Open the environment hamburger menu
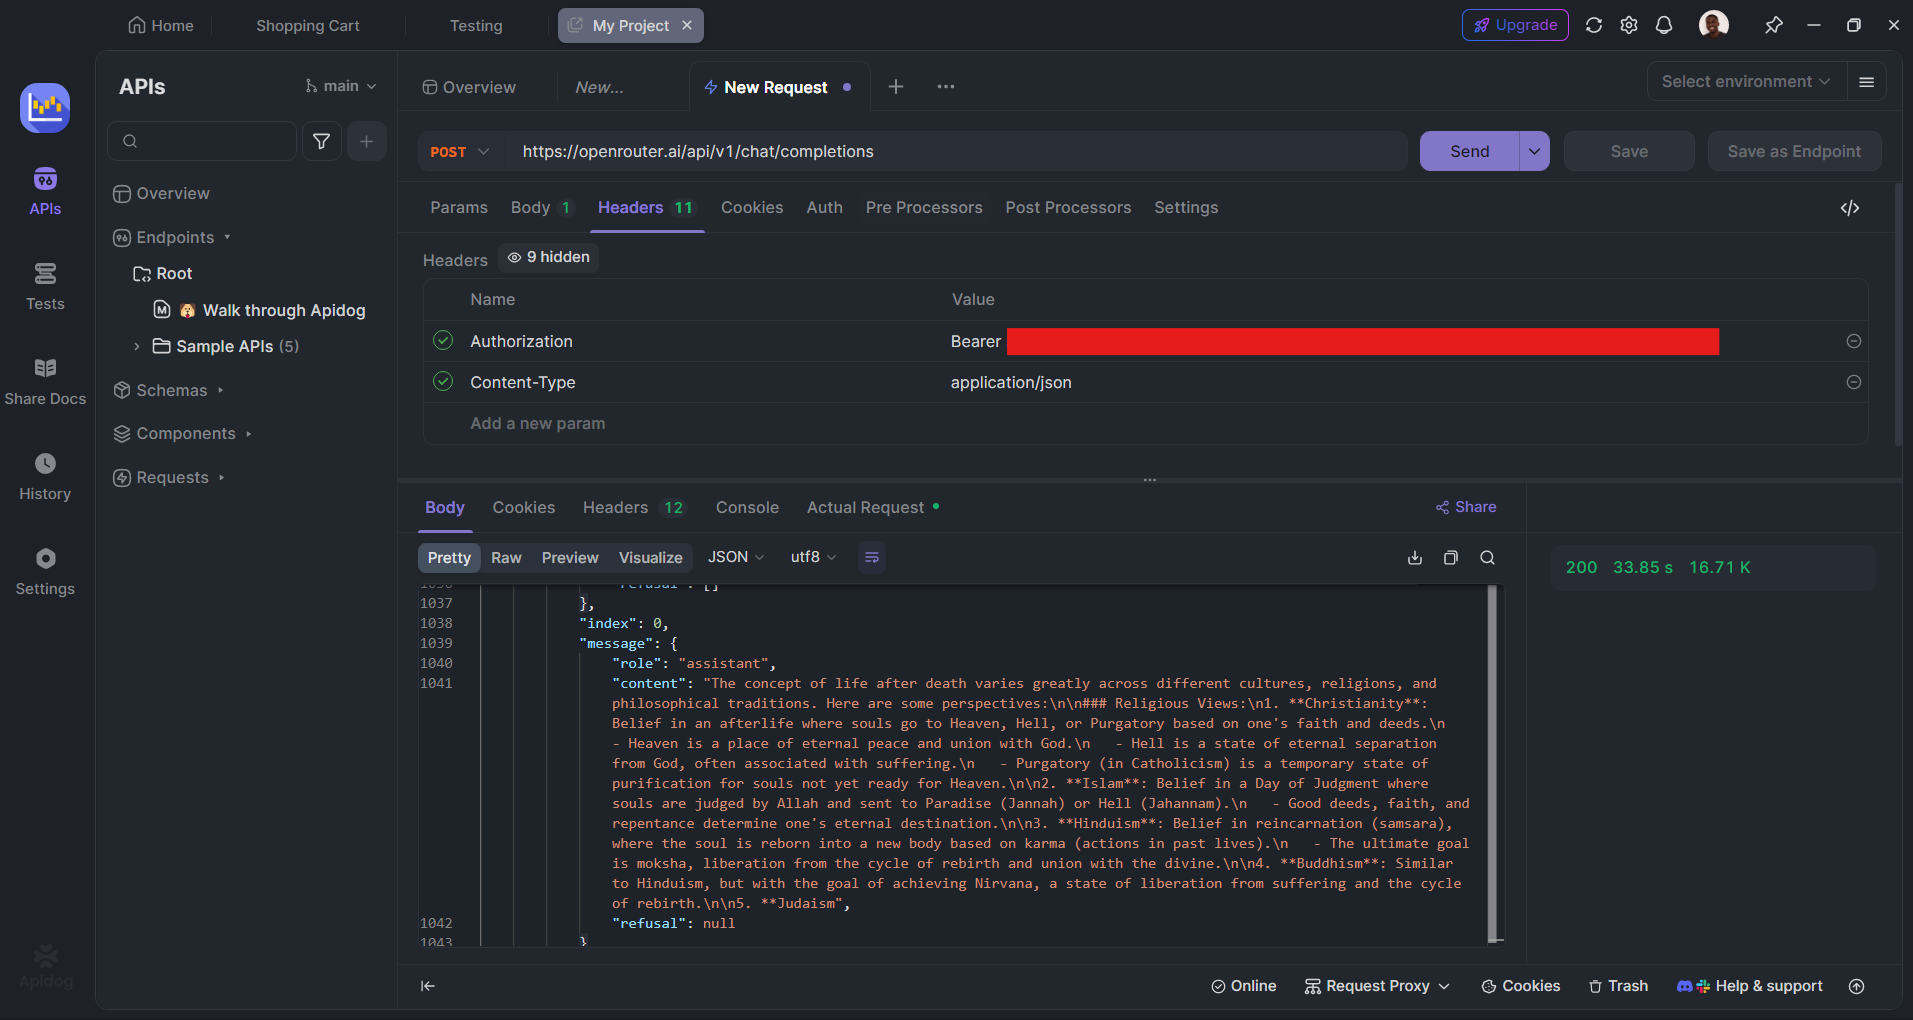 [x=1866, y=82]
